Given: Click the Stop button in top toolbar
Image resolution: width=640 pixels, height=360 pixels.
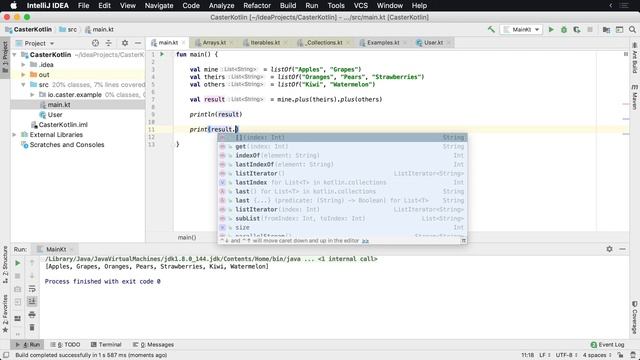Looking at the screenshot, I should pyautogui.click(x=590, y=29).
